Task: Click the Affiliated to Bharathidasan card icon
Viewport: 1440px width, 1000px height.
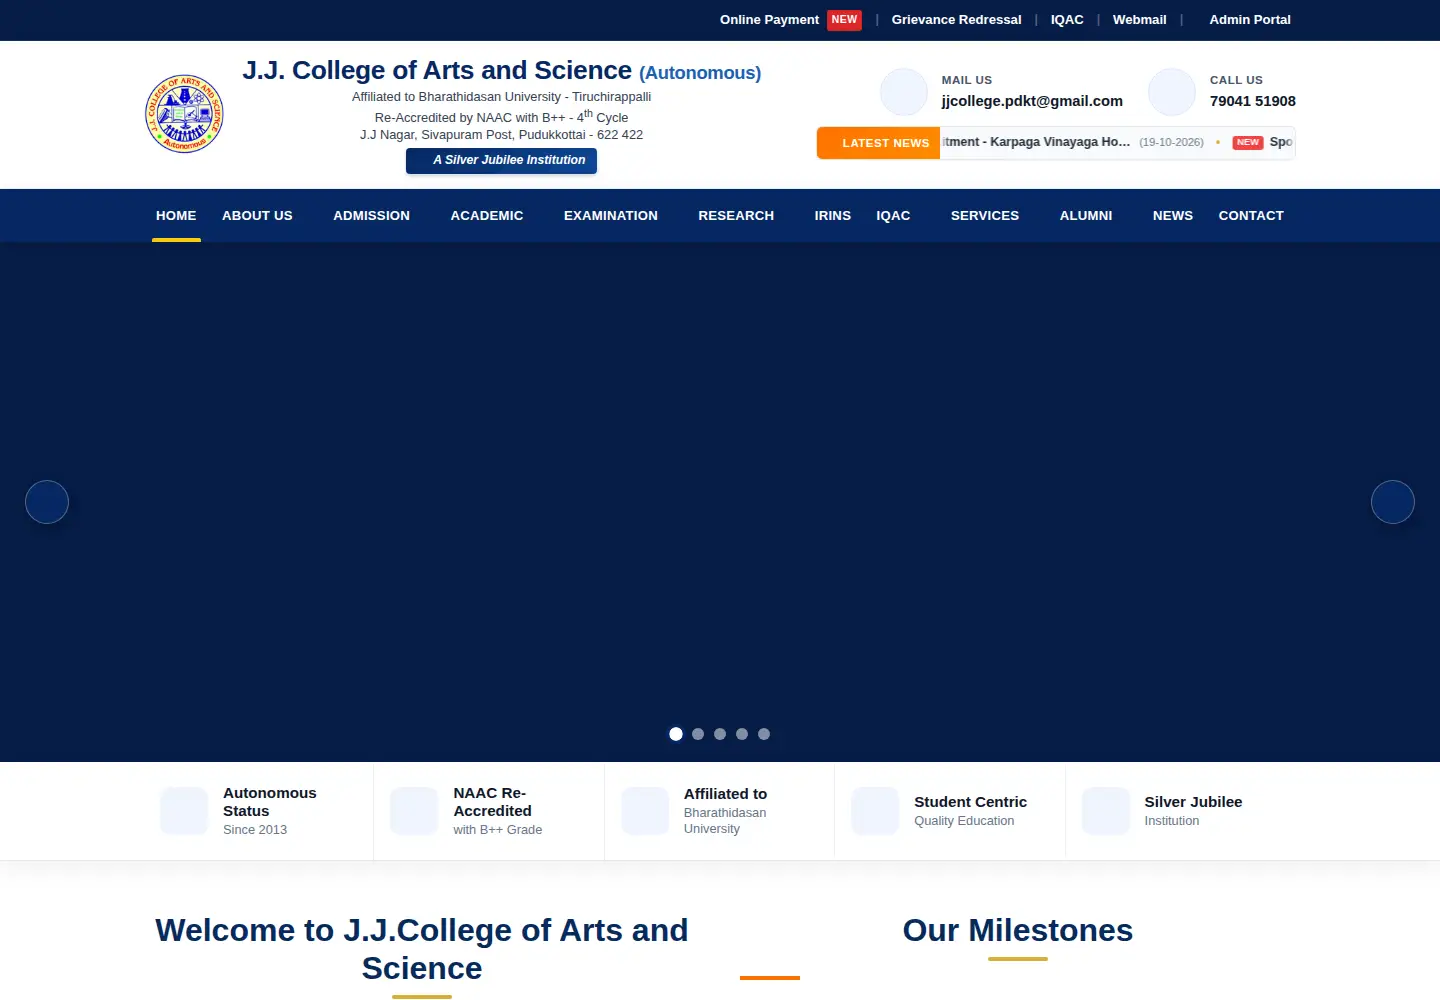Action: pos(645,811)
